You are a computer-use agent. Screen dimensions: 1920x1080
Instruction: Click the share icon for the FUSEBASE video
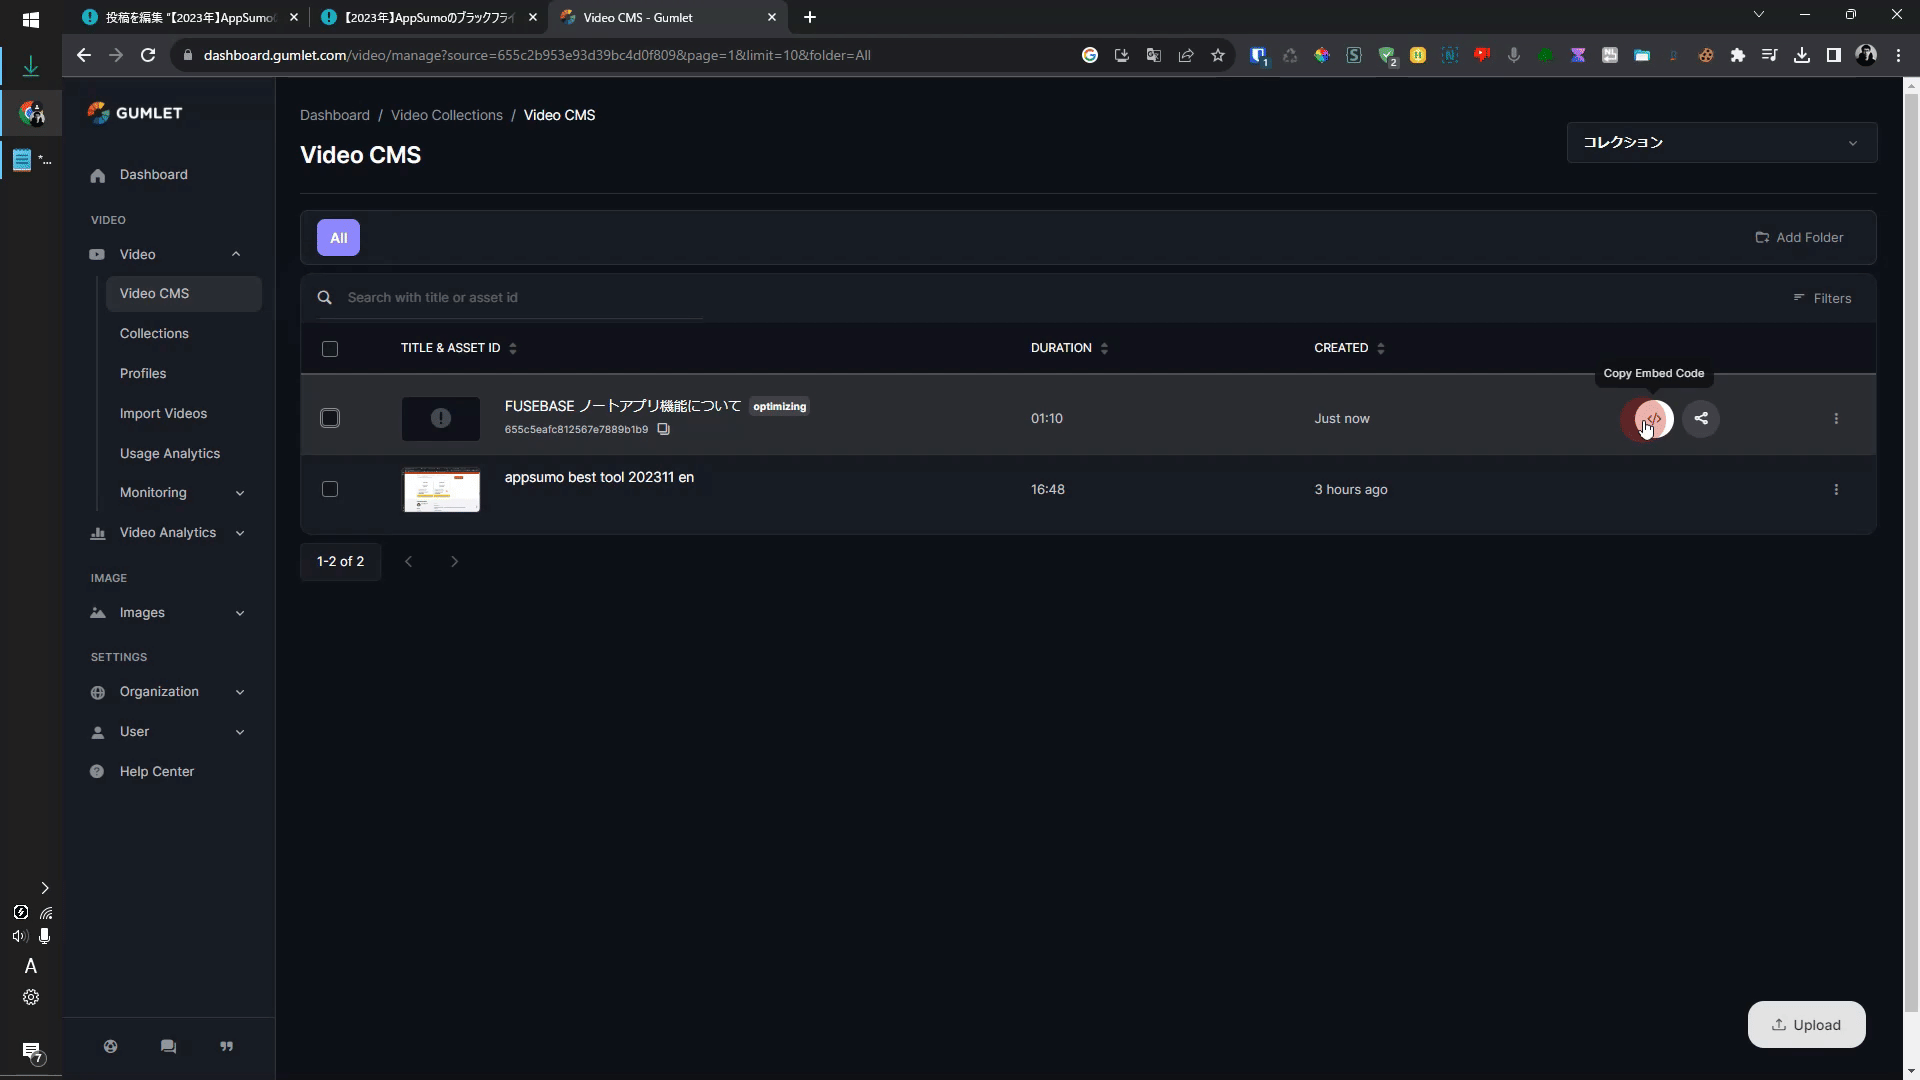pos(1701,419)
